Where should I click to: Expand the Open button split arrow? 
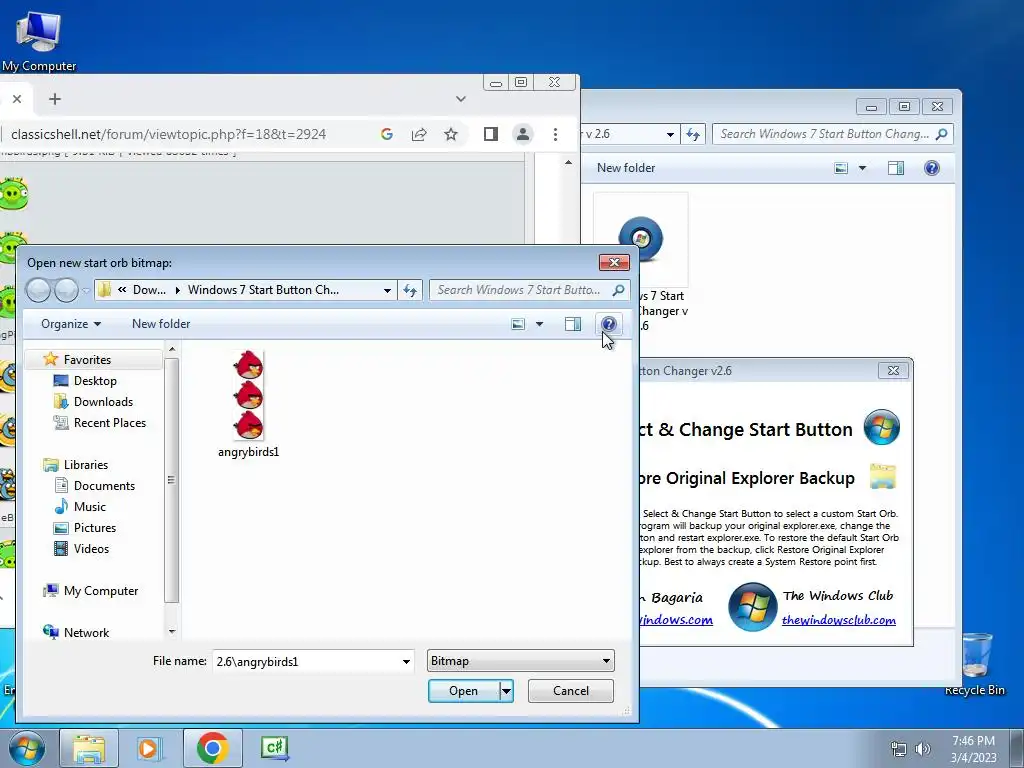pos(506,691)
